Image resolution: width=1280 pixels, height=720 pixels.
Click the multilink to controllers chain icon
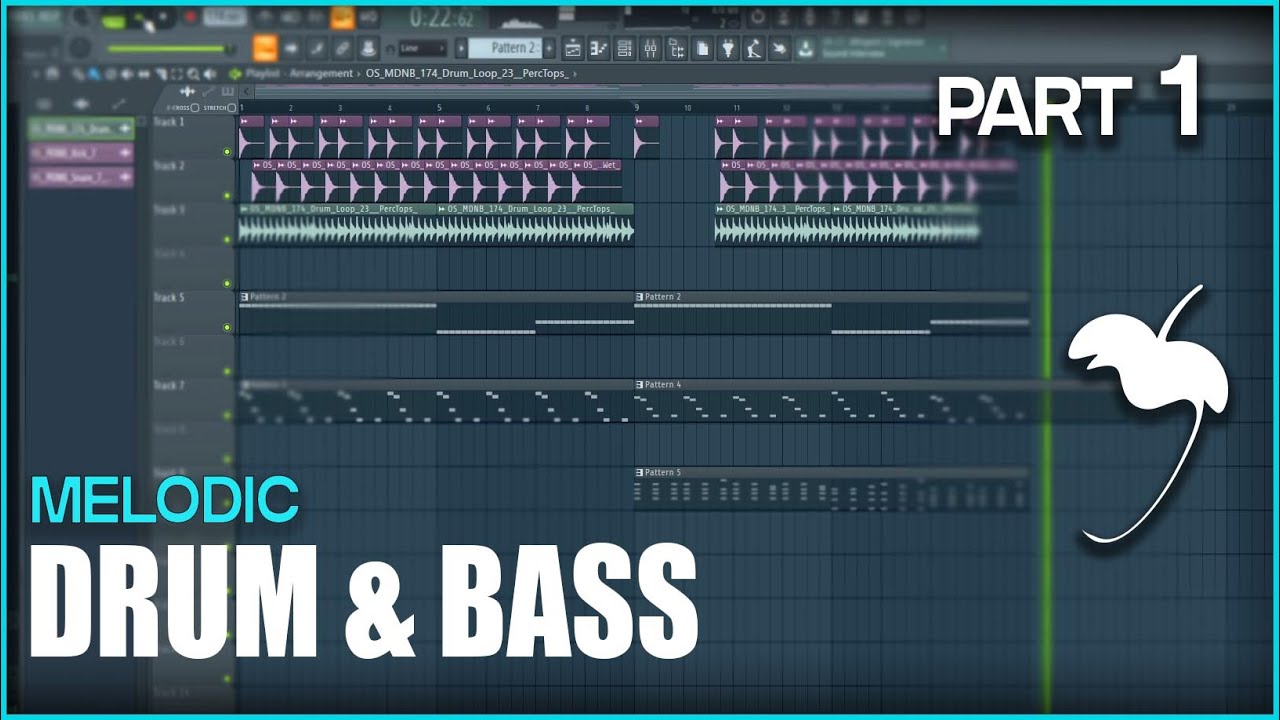[x=342, y=48]
